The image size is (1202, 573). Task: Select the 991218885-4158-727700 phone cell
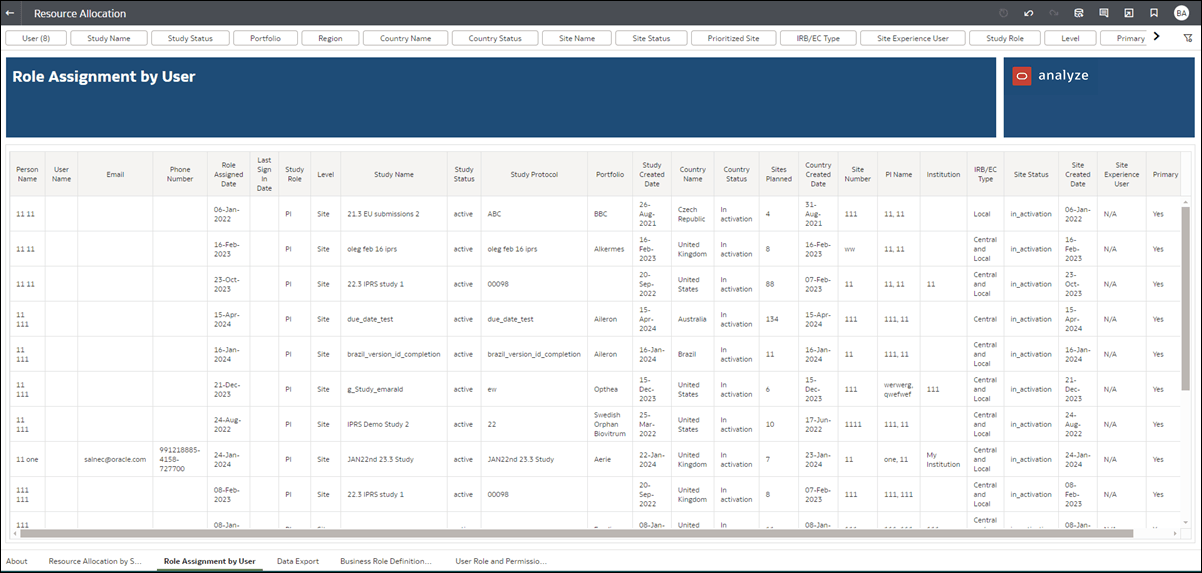pos(180,459)
